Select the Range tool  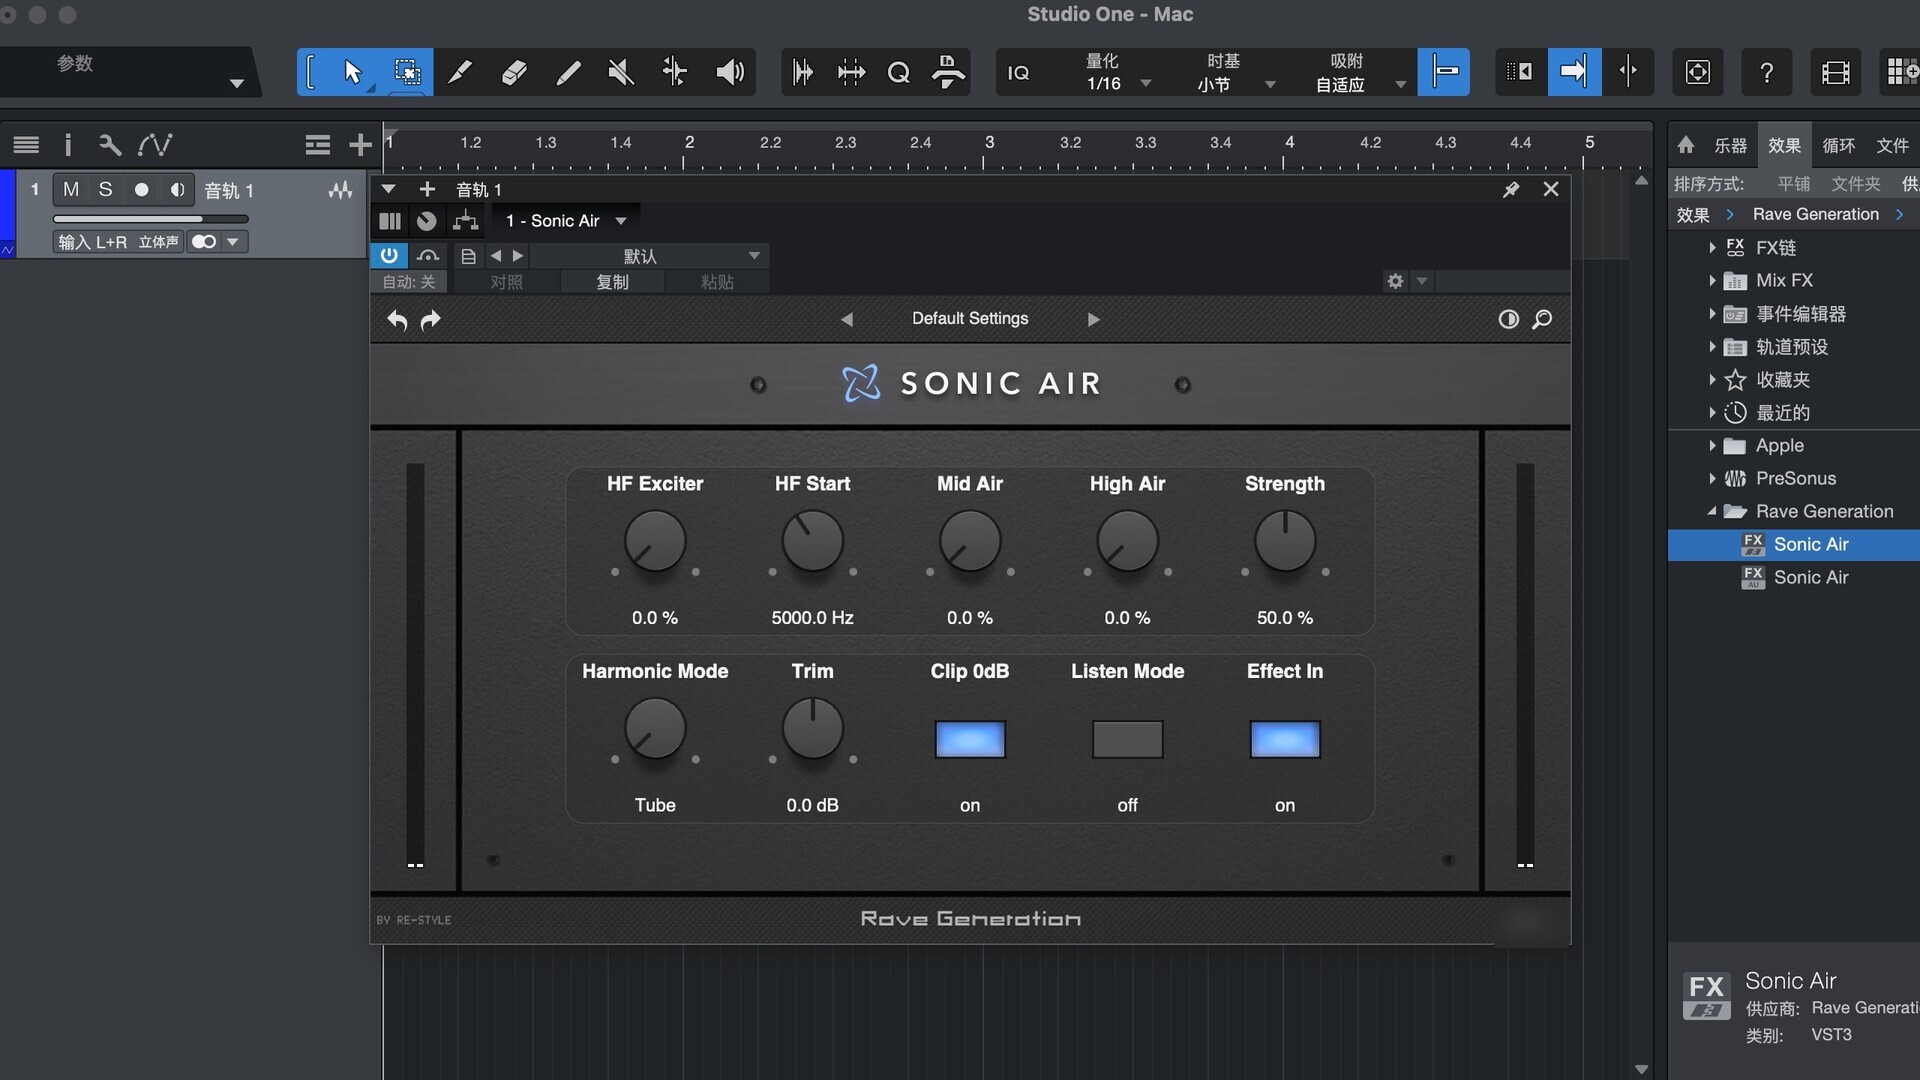pyautogui.click(x=407, y=72)
